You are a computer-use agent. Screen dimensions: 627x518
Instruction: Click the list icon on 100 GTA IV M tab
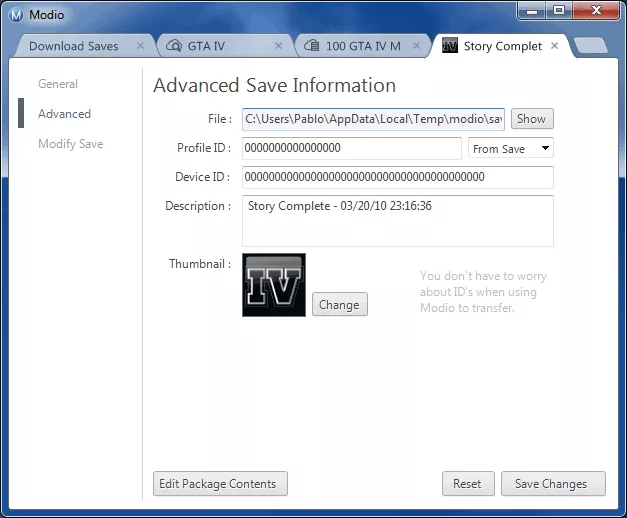coord(312,46)
